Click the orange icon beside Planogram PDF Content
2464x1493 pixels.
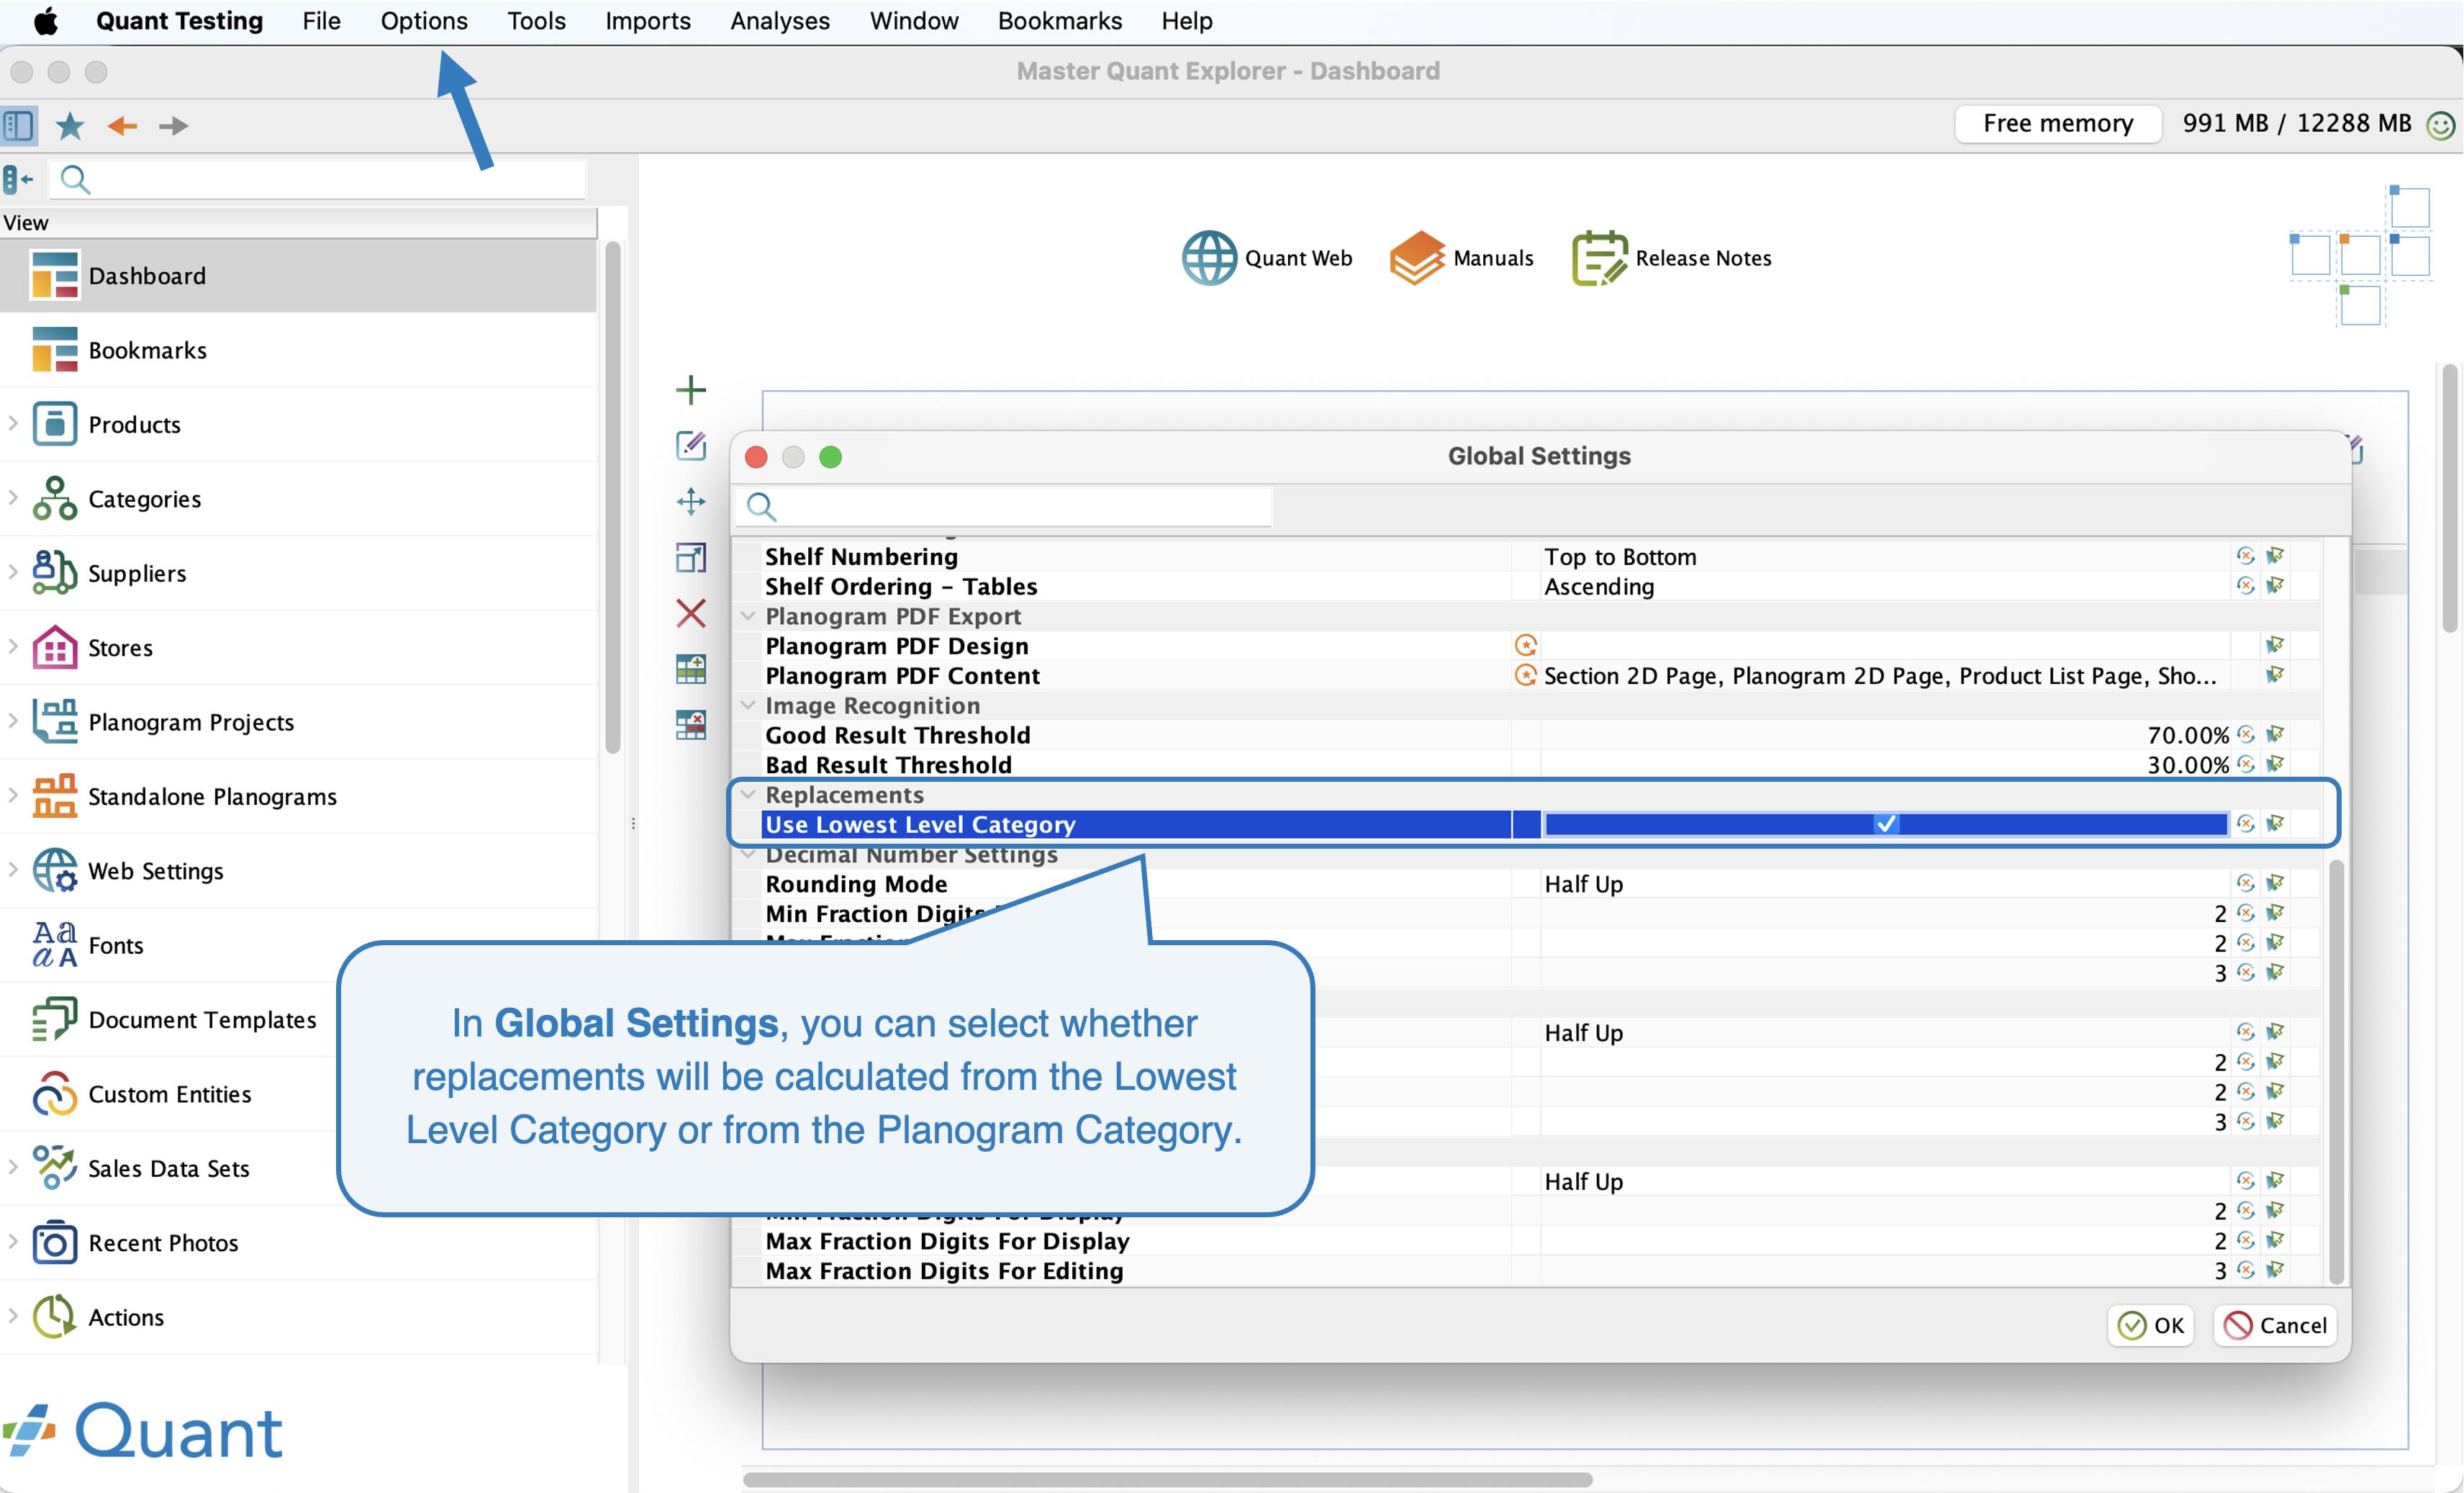pos(1526,675)
